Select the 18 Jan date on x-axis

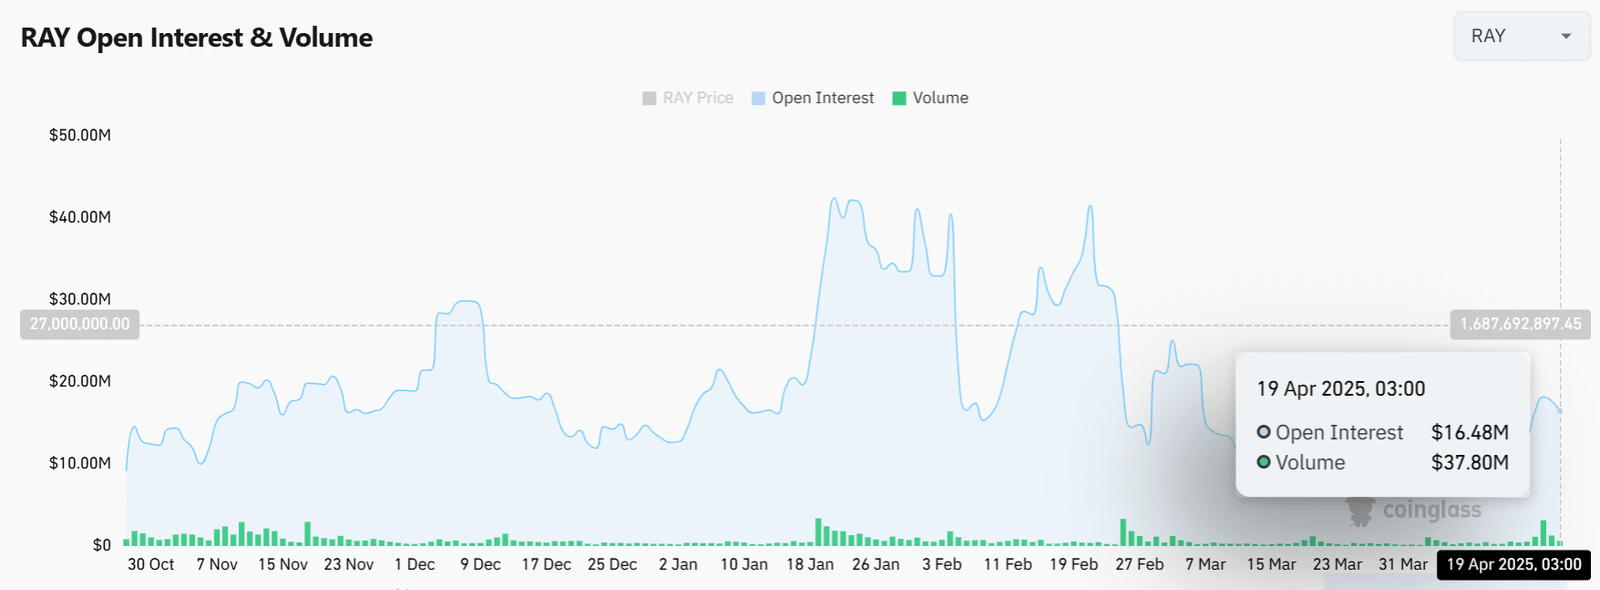click(x=810, y=564)
